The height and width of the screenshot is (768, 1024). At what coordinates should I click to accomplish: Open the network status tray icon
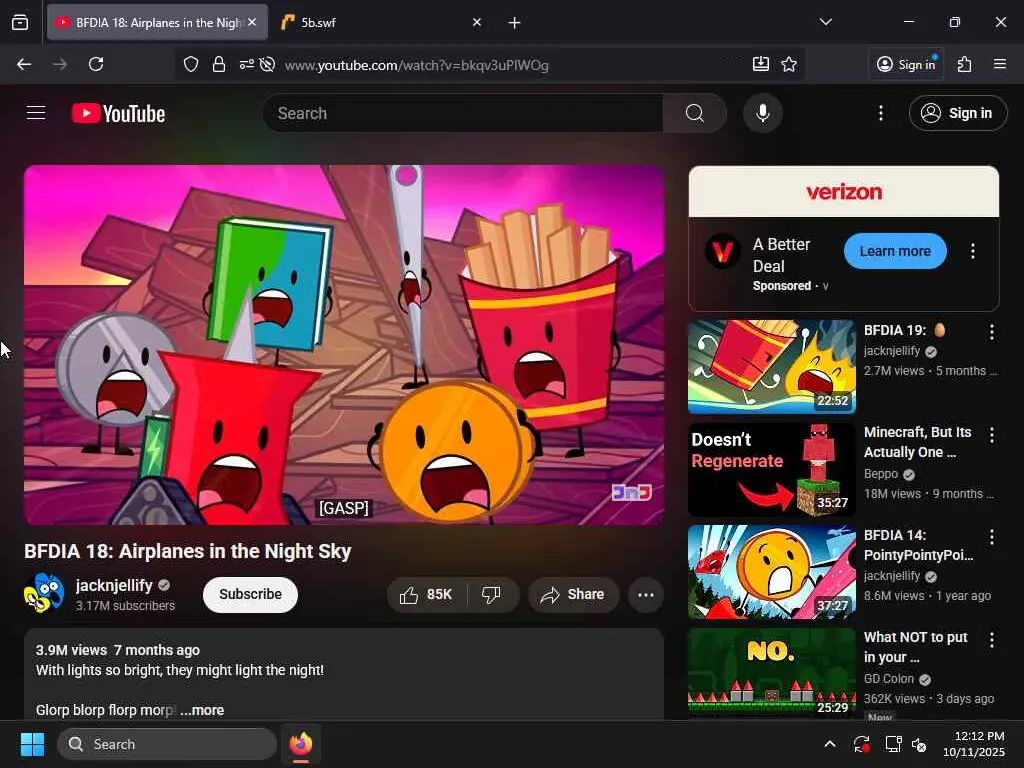point(892,744)
